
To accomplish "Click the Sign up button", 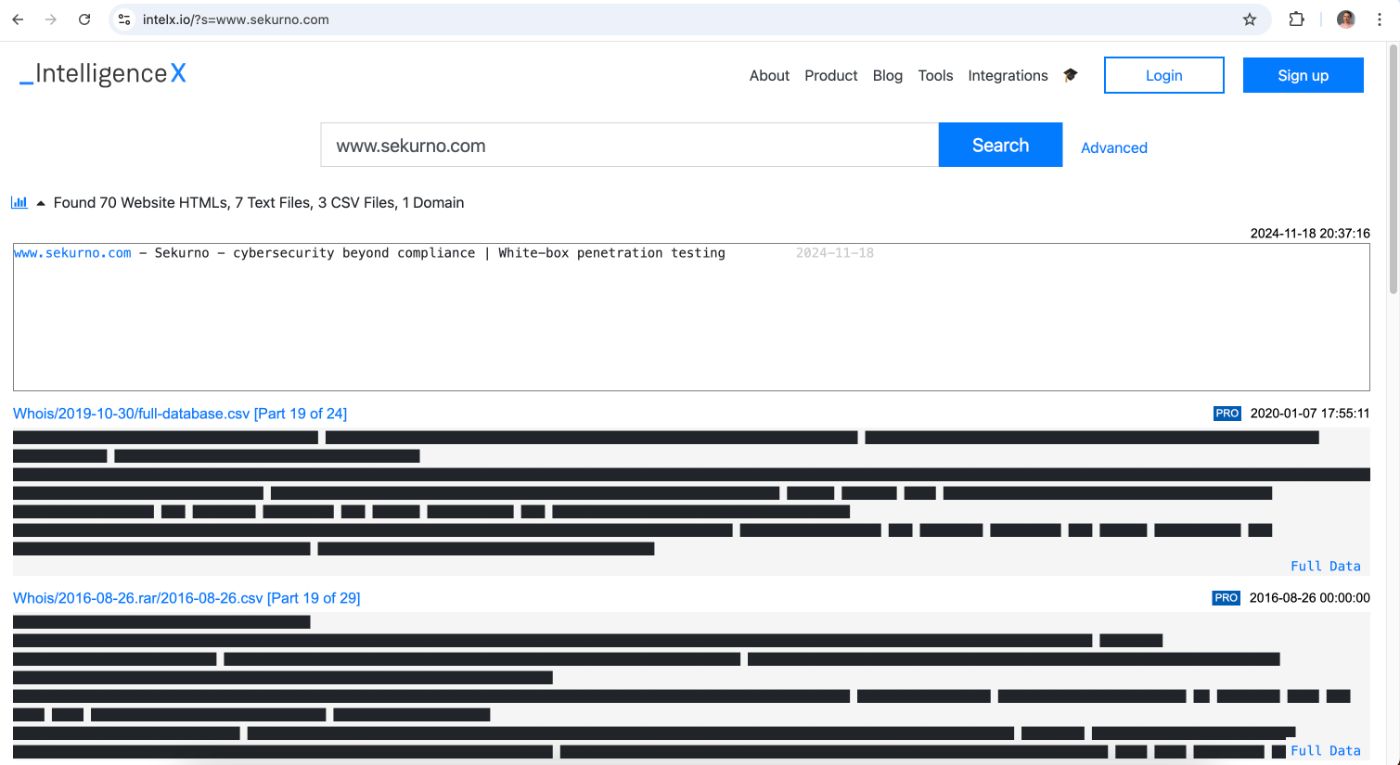I will (x=1303, y=75).
